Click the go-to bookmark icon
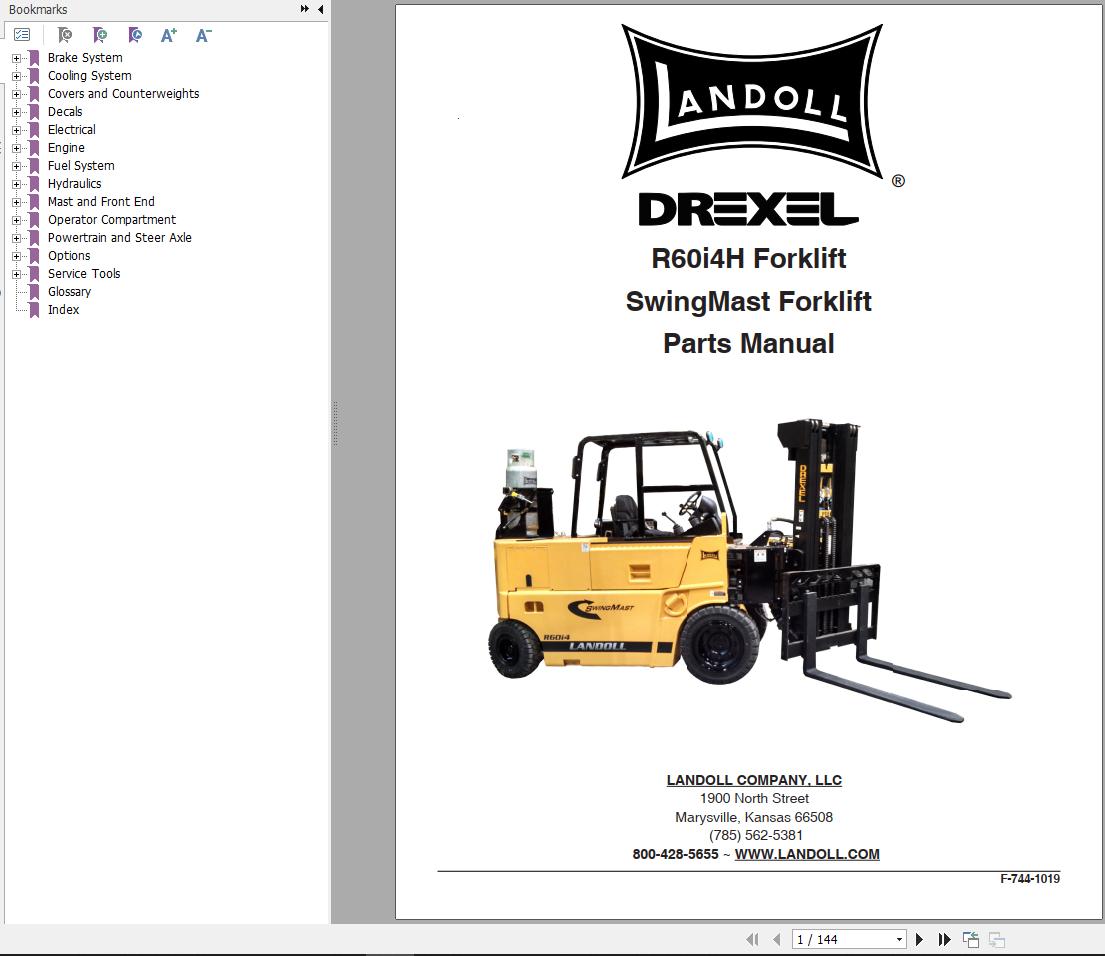1105x956 pixels. tap(135, 34)
